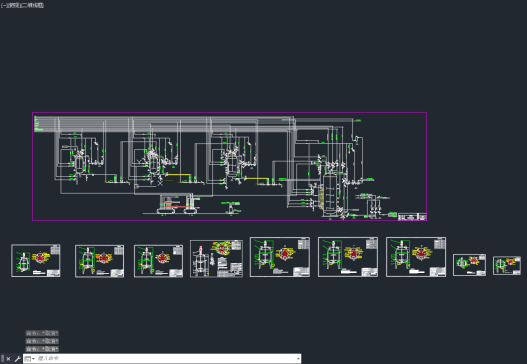Select the seventh vessel drawing sheet from left

pos(416,257)
